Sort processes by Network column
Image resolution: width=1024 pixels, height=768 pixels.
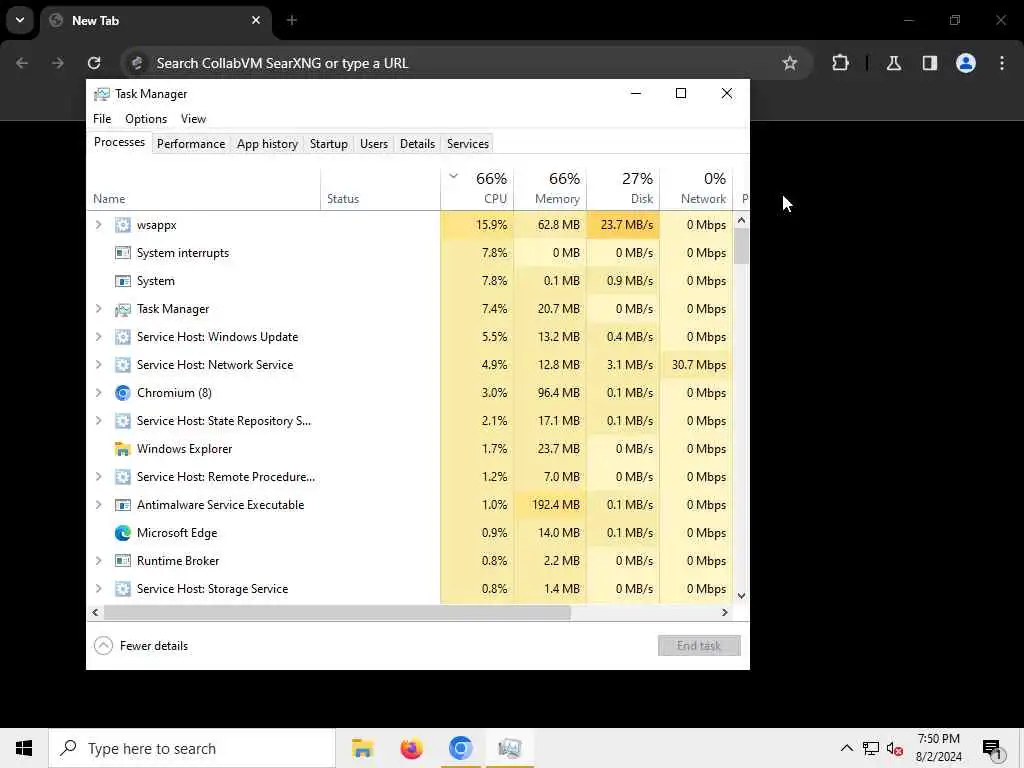tap(696, 189)
